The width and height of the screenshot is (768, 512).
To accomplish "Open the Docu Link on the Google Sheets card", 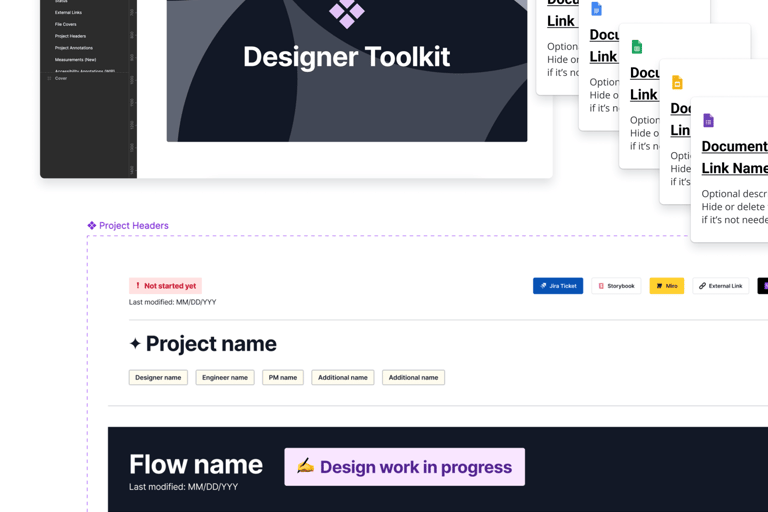I will click(x=645, y=83).
